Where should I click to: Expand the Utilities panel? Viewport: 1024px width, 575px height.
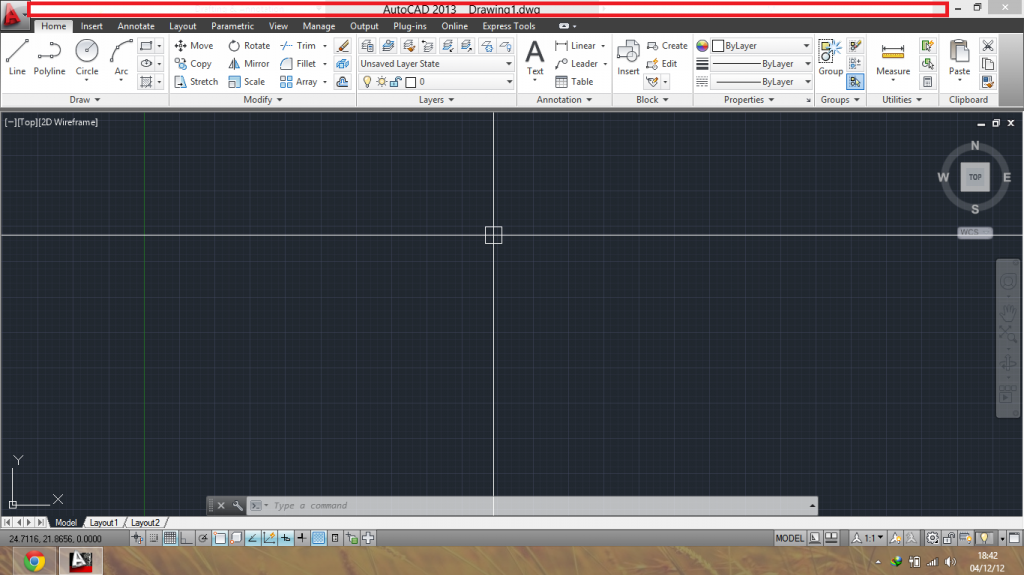coord(902,100)
